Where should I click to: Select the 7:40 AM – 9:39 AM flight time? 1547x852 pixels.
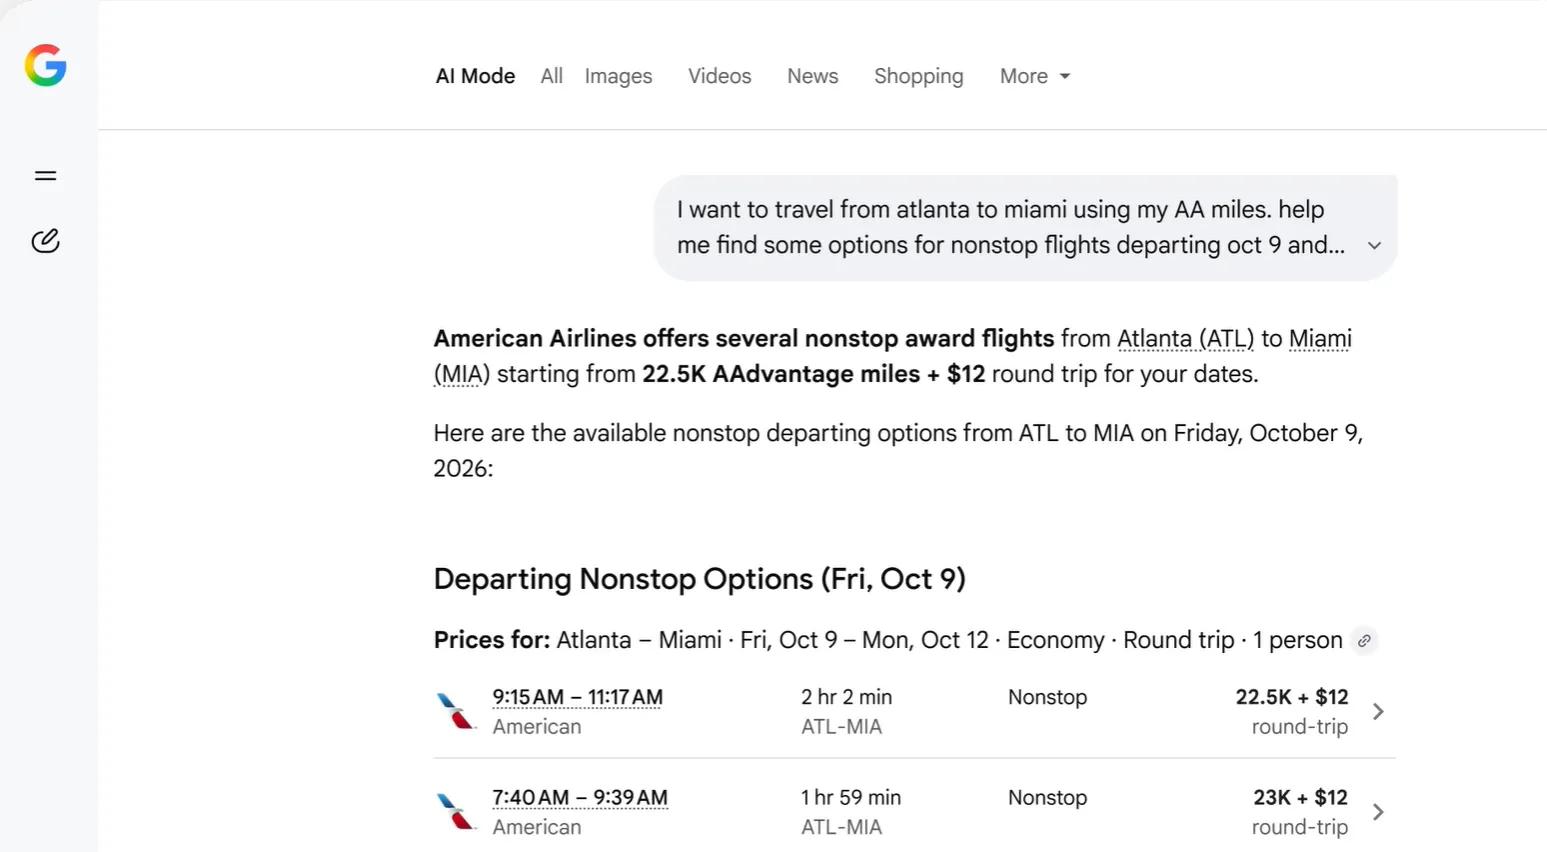(580, 797)
